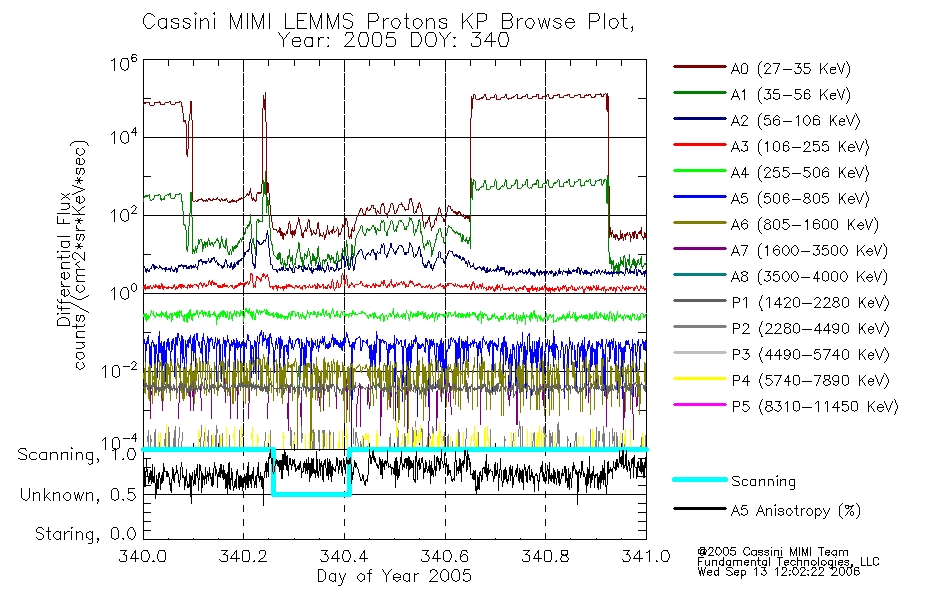Click the A0 (27-35 KeV) legend line

pos(699,67)
